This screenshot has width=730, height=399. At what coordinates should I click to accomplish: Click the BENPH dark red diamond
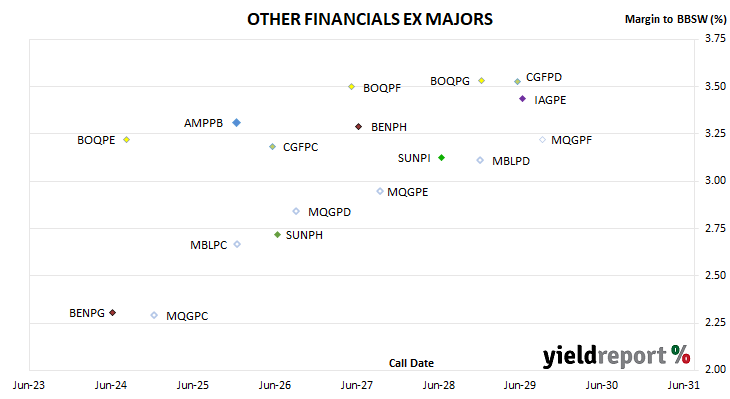click(x=358, y=127)
